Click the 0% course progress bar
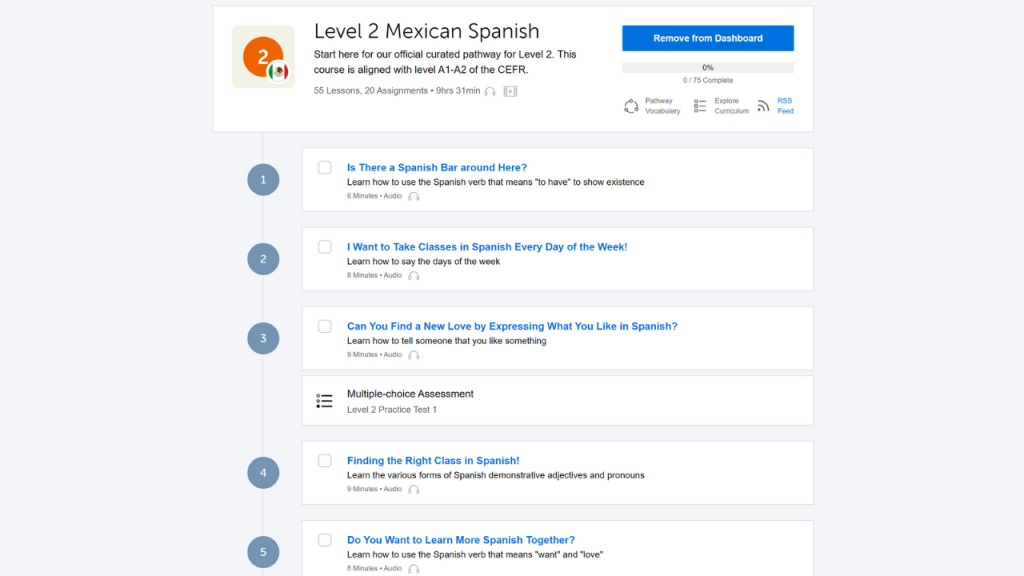 coord(708,68)
